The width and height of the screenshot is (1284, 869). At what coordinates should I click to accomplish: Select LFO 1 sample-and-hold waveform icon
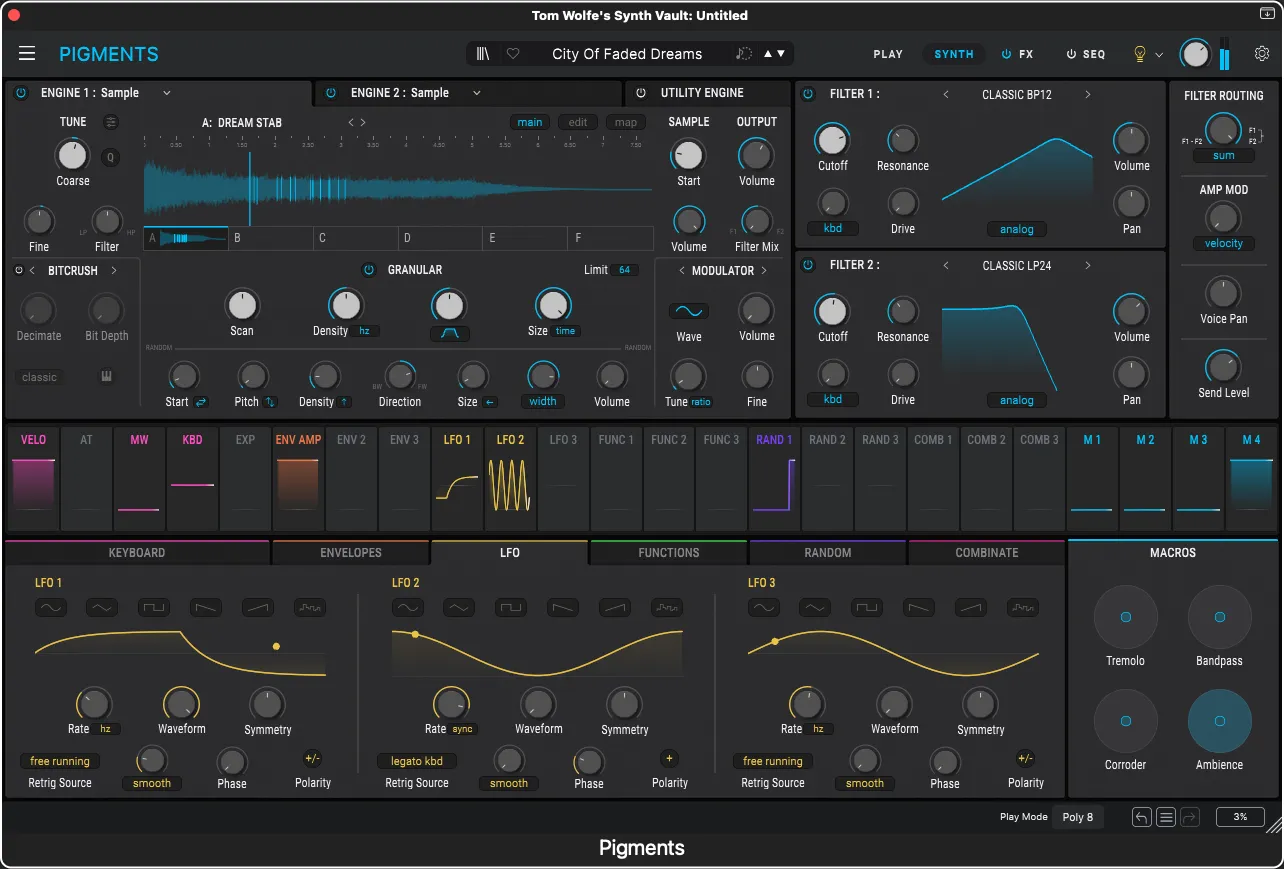point(310,607)
